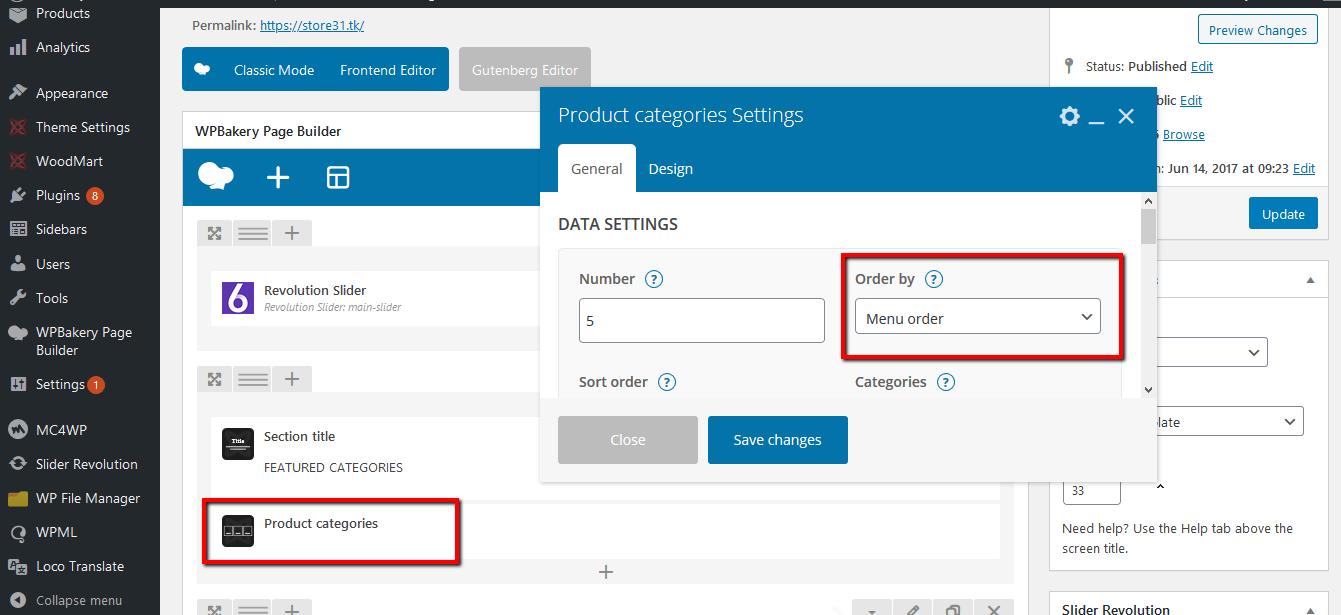
Task: Click the Tools wrench icon
Action: [x=18, y=298]
